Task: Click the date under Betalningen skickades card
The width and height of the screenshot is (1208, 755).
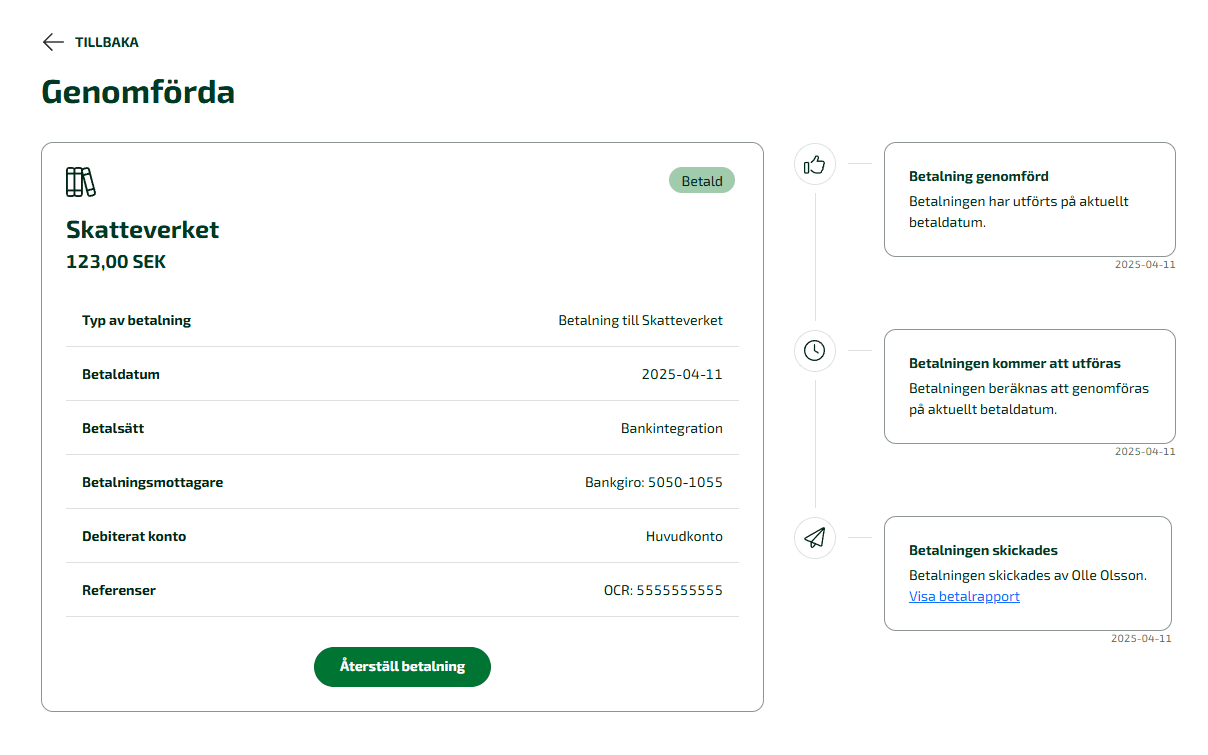Action: [x=1141, y=638]
